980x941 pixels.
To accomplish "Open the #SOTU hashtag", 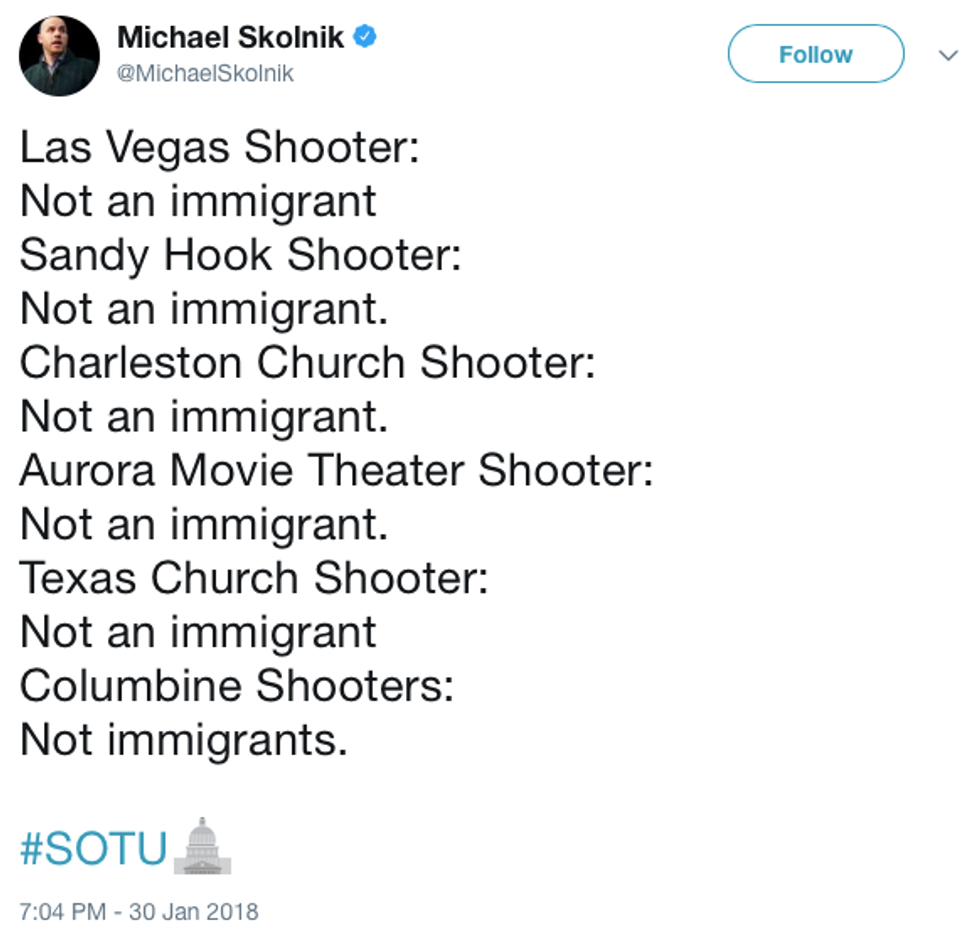I will tap(94, 848).
